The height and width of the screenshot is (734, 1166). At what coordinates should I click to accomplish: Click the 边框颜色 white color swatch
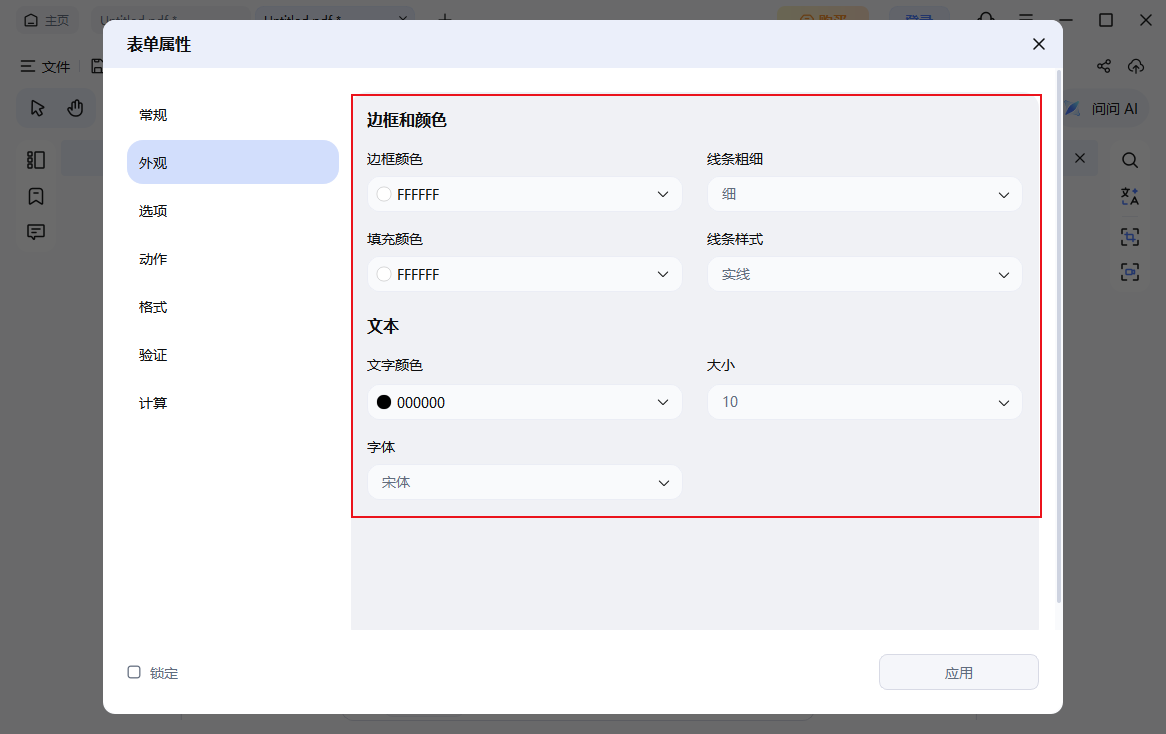384,194
